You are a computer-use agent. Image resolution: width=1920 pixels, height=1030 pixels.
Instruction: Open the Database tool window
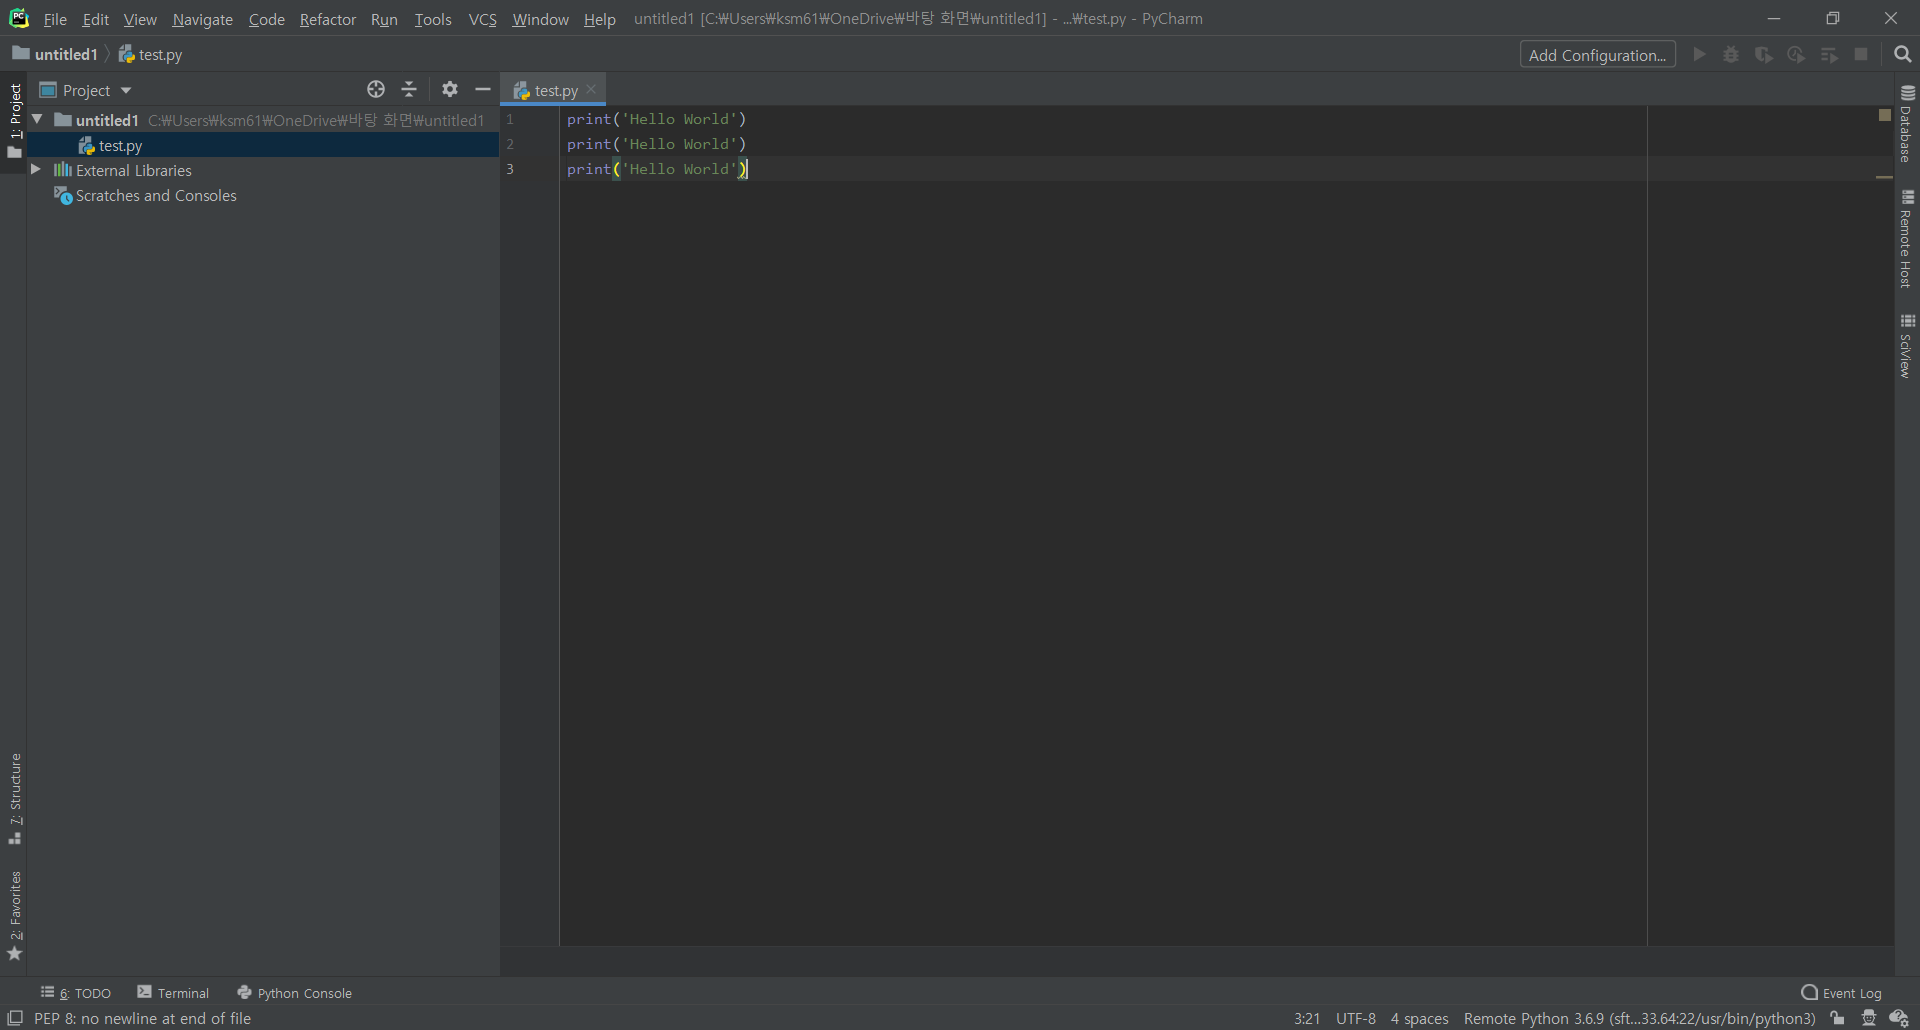point(1907,124)
